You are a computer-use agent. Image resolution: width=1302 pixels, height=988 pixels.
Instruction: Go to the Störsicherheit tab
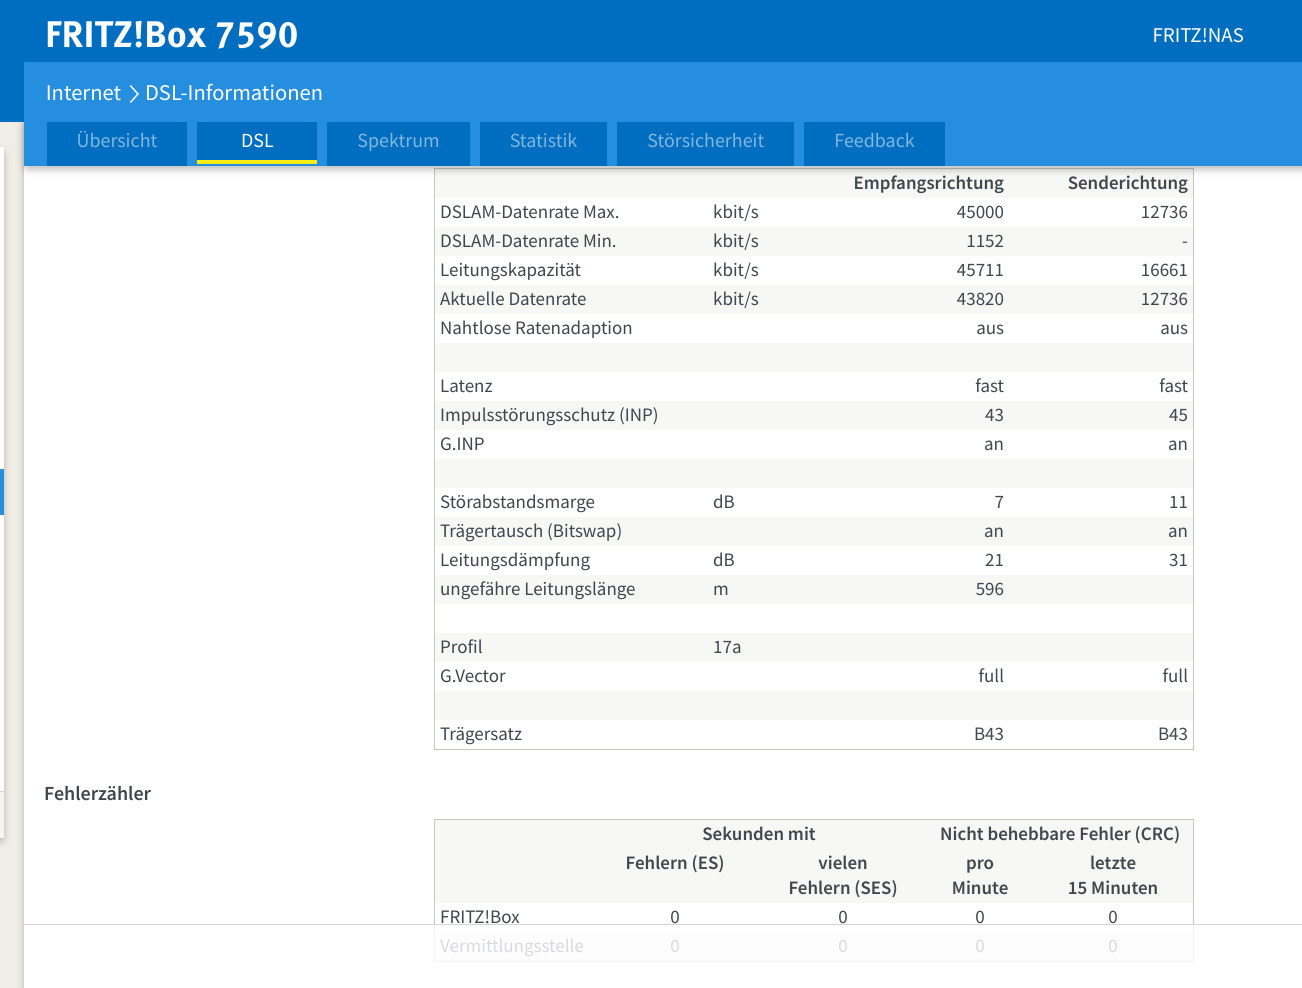coord(705,142)
